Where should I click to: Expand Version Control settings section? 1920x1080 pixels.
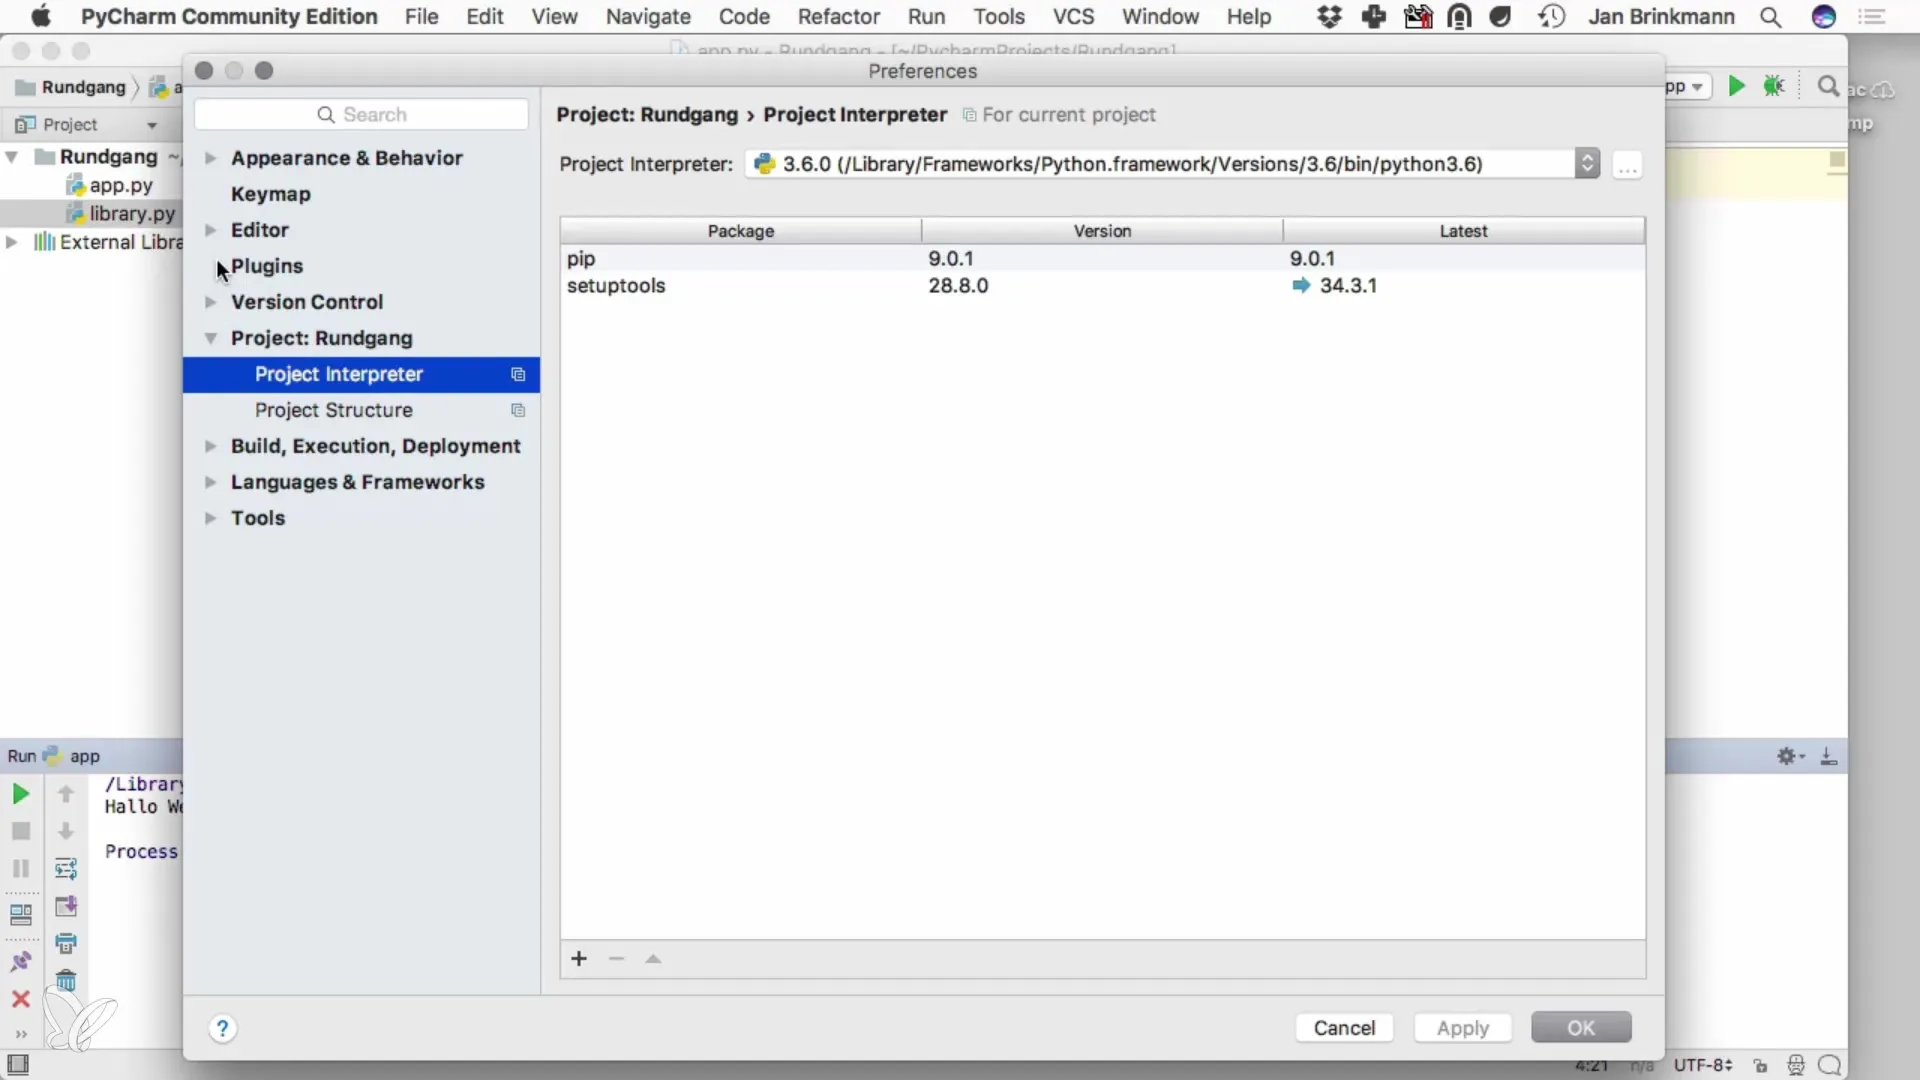[210, 302]
